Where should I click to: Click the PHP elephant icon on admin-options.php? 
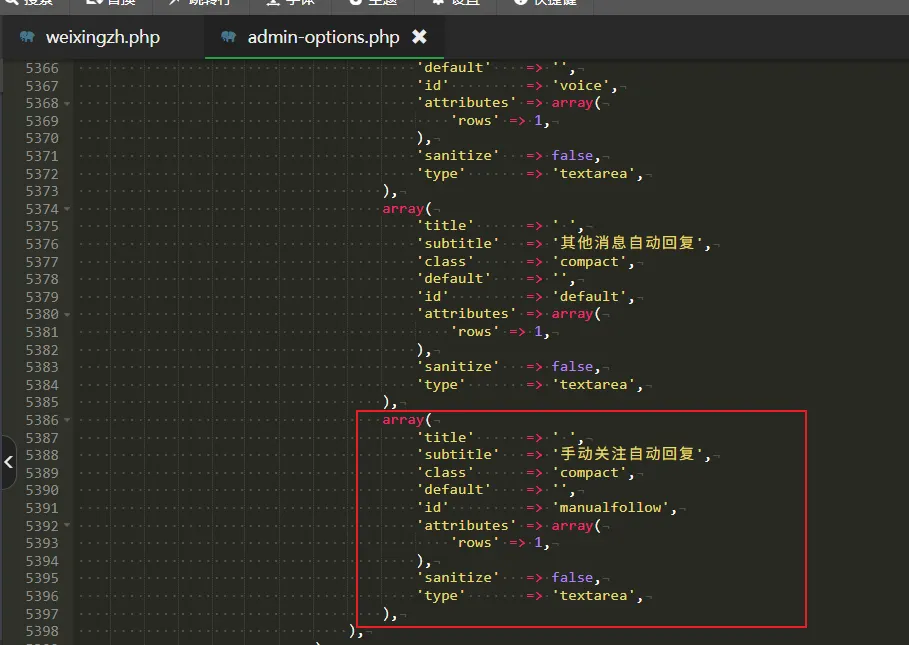[x=228, y=37]
